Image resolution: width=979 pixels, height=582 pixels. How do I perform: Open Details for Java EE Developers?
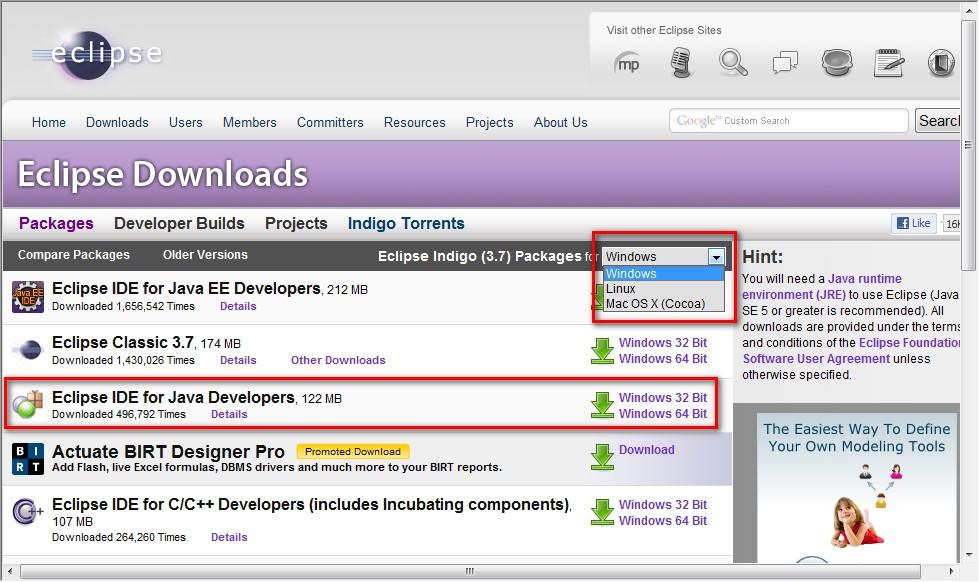click(238, 306)
